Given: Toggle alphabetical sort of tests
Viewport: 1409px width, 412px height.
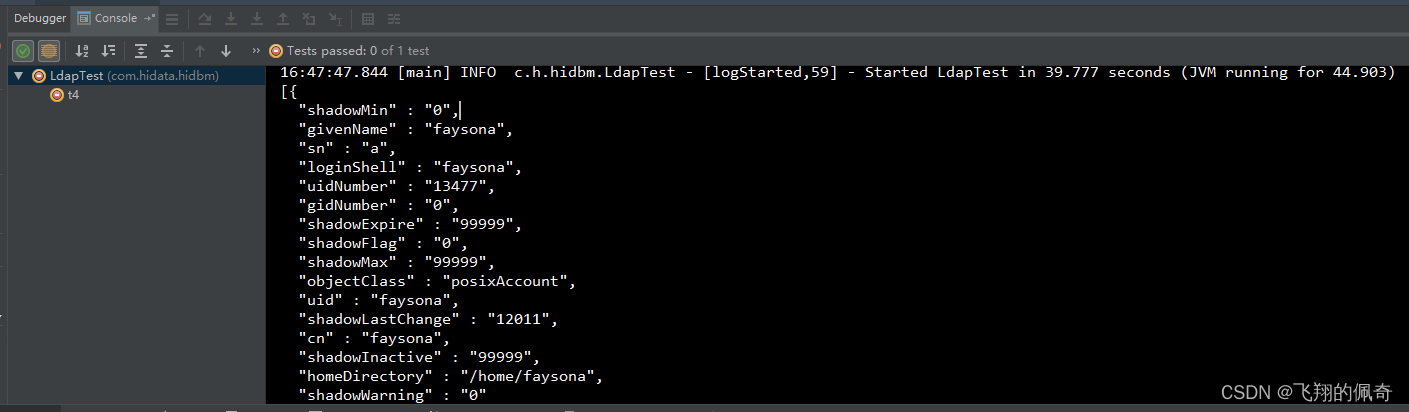Looking at the screenshot, I should [x=83, y=50].
